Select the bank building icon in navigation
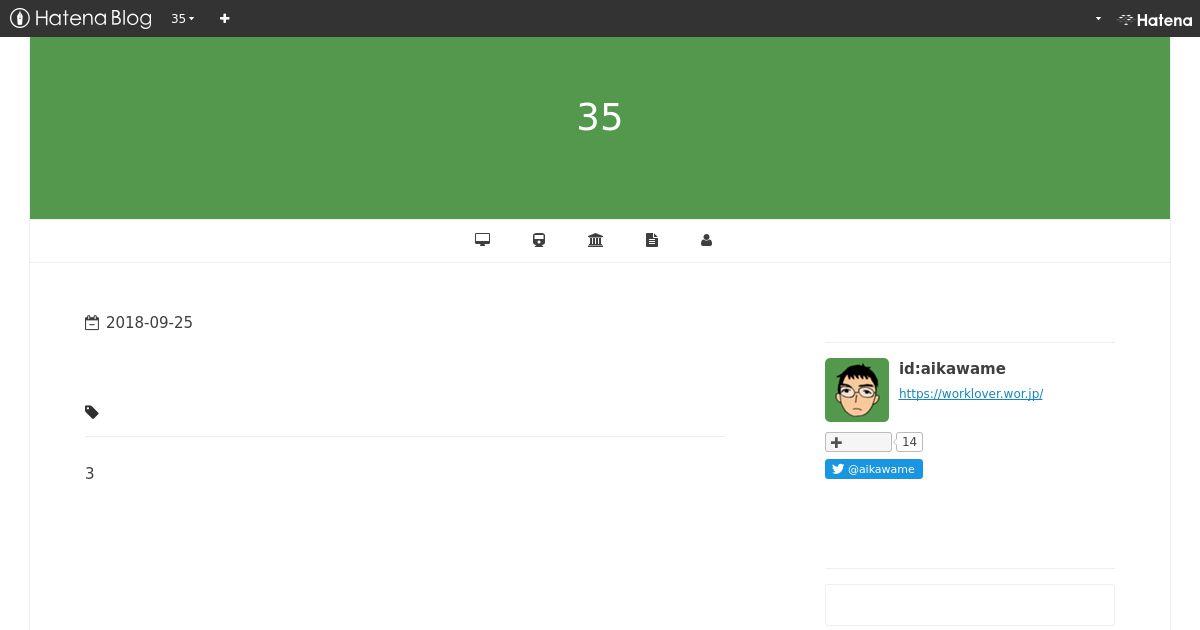The image size is (1200, 630). (x=595, y=240)
